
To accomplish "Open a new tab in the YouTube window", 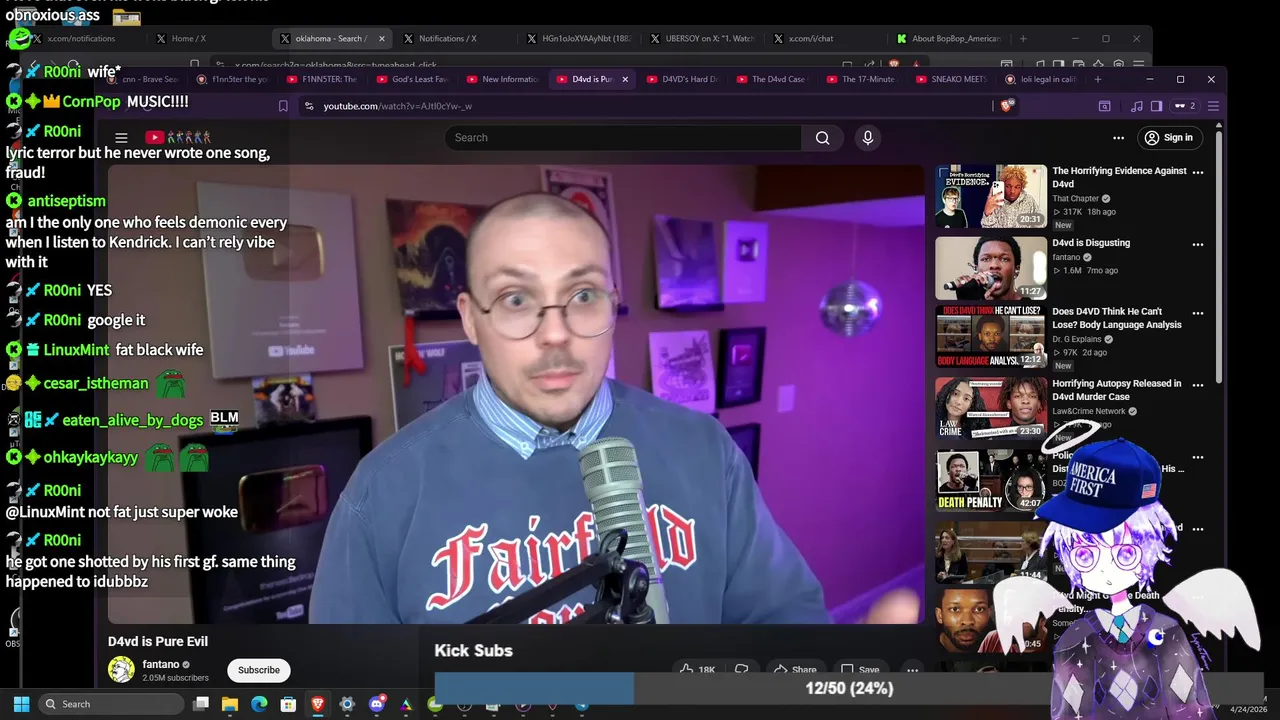I will 1097,79.
